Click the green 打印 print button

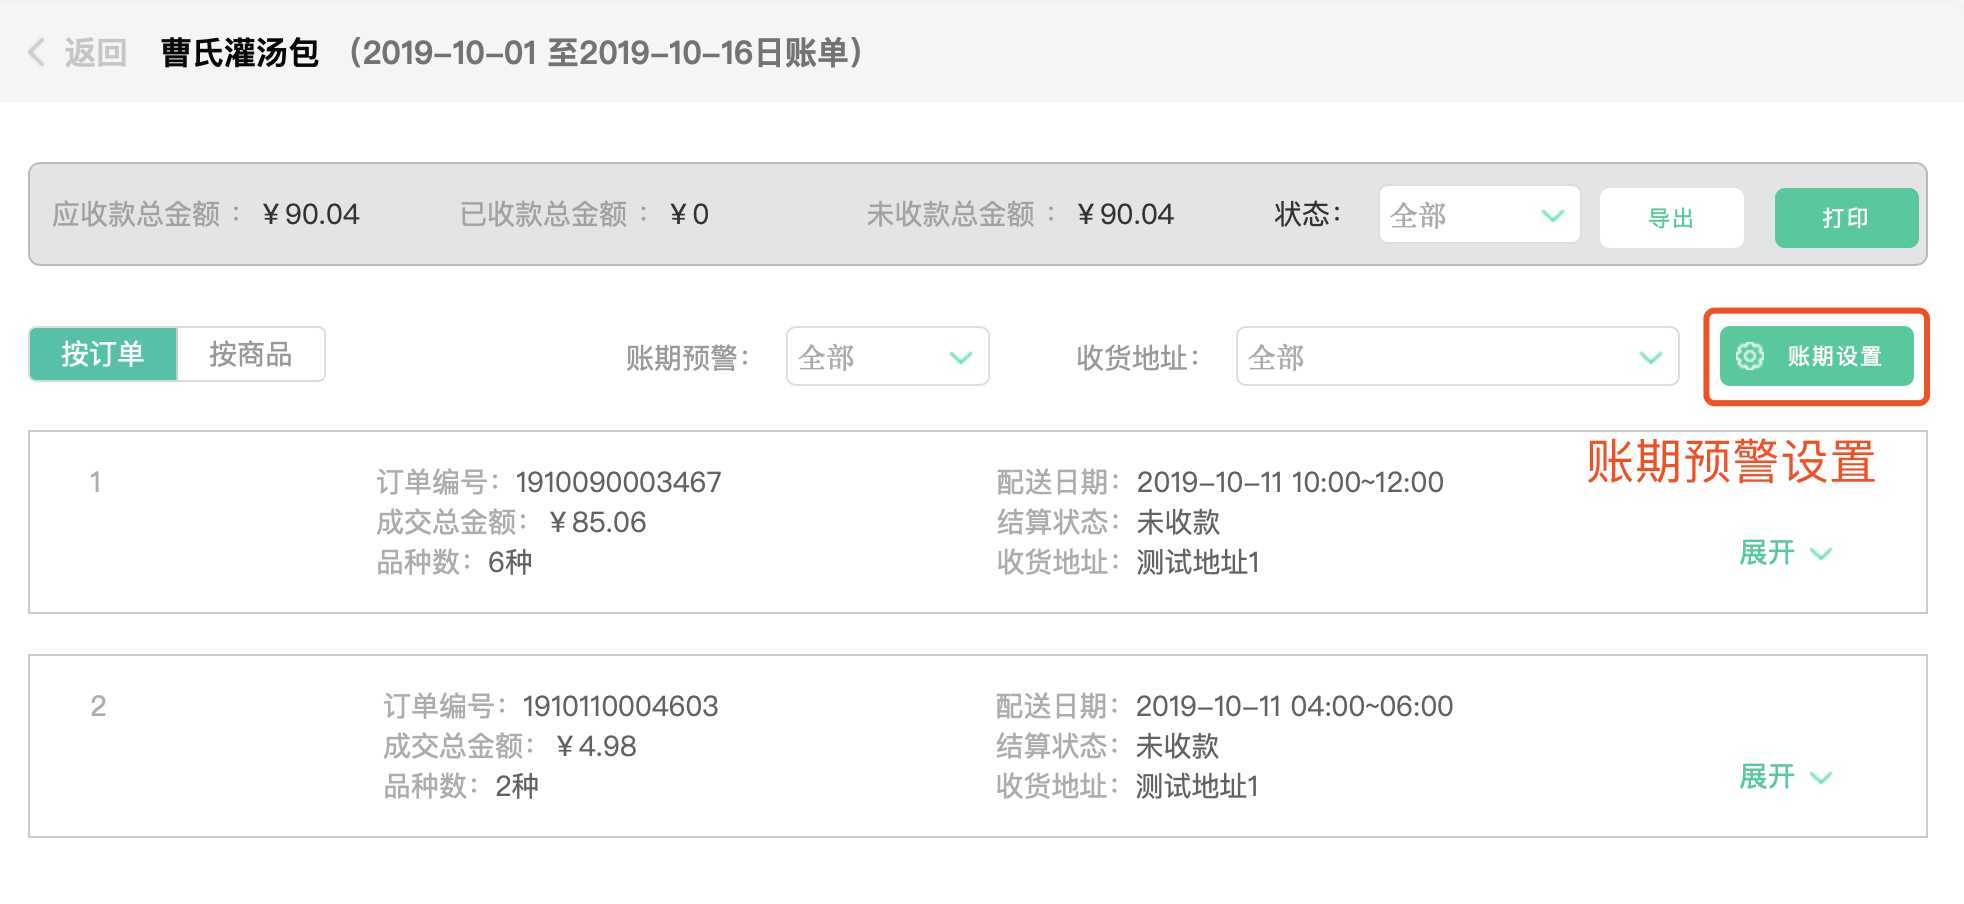click(1845, 218)
